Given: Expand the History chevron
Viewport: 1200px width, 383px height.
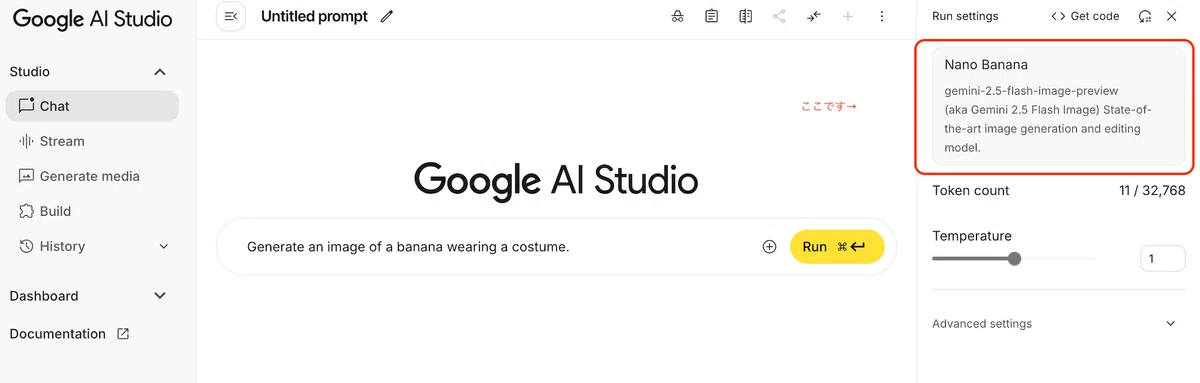Looking at the screenshot, I should point(164,246).
